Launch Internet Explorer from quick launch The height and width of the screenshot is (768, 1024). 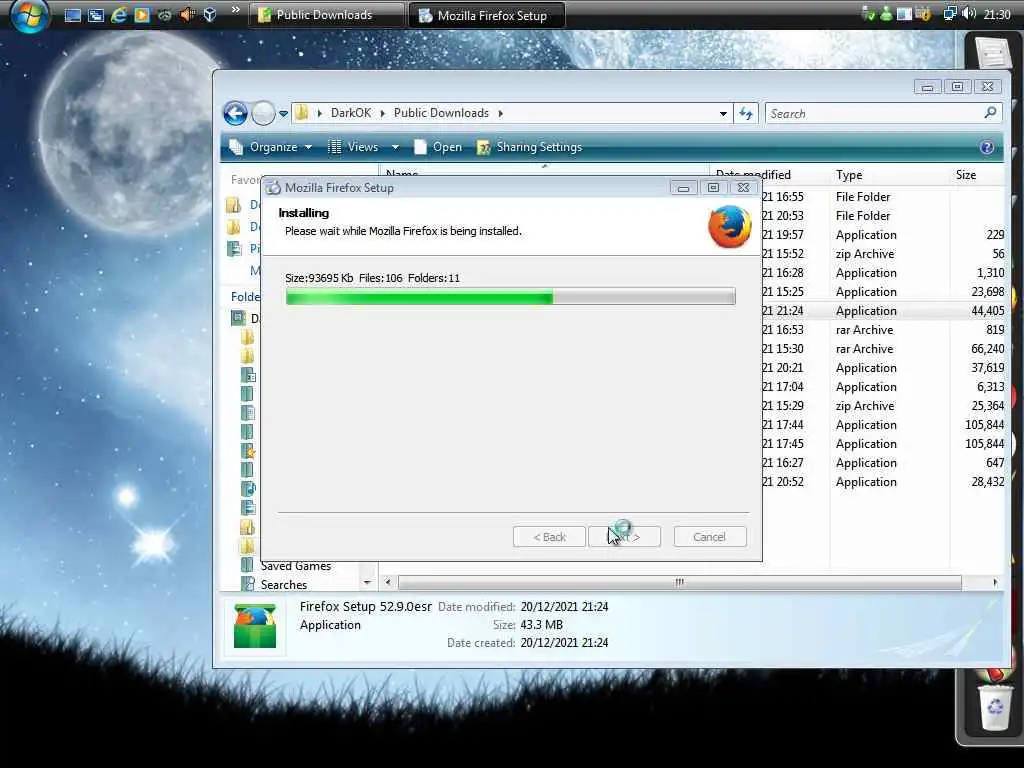[x=119, y=15]
